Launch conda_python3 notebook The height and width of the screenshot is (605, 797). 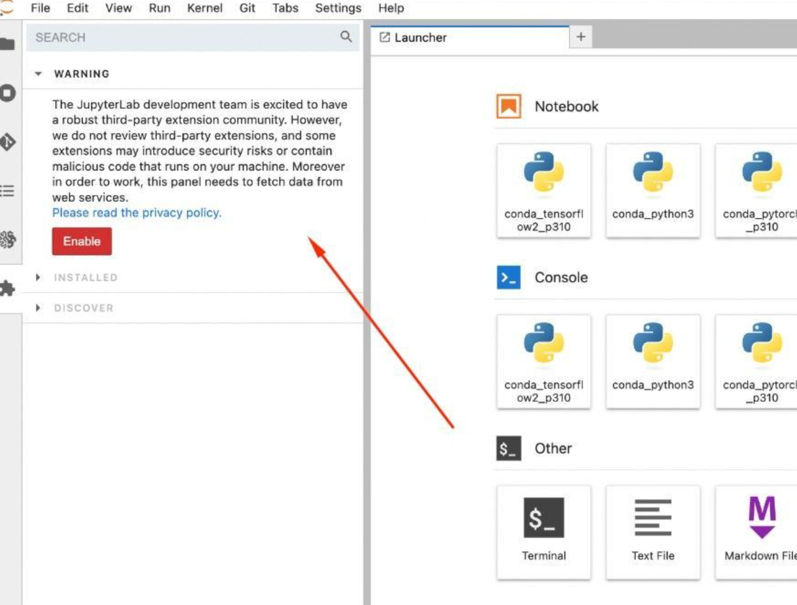[652, 190]
